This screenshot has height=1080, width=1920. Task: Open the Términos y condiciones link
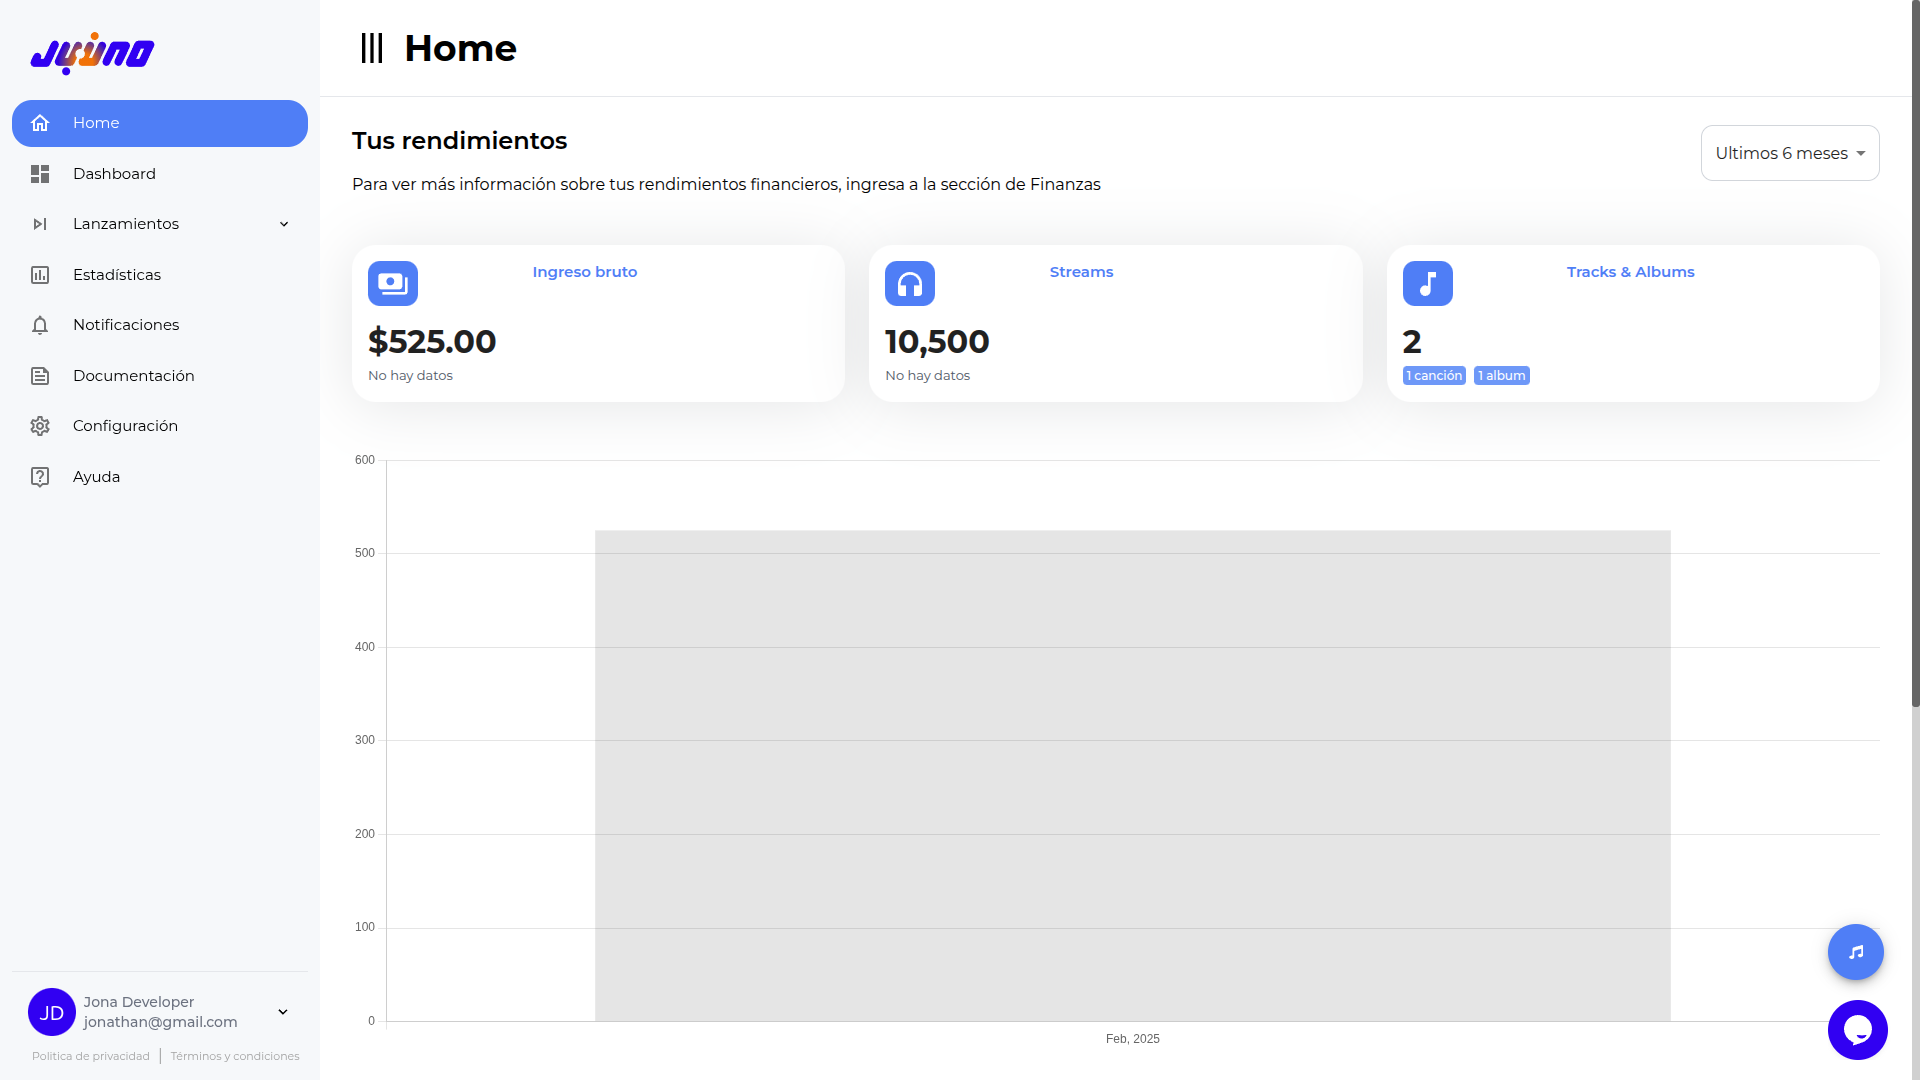pyautogui.click(x=235, y=1056)
